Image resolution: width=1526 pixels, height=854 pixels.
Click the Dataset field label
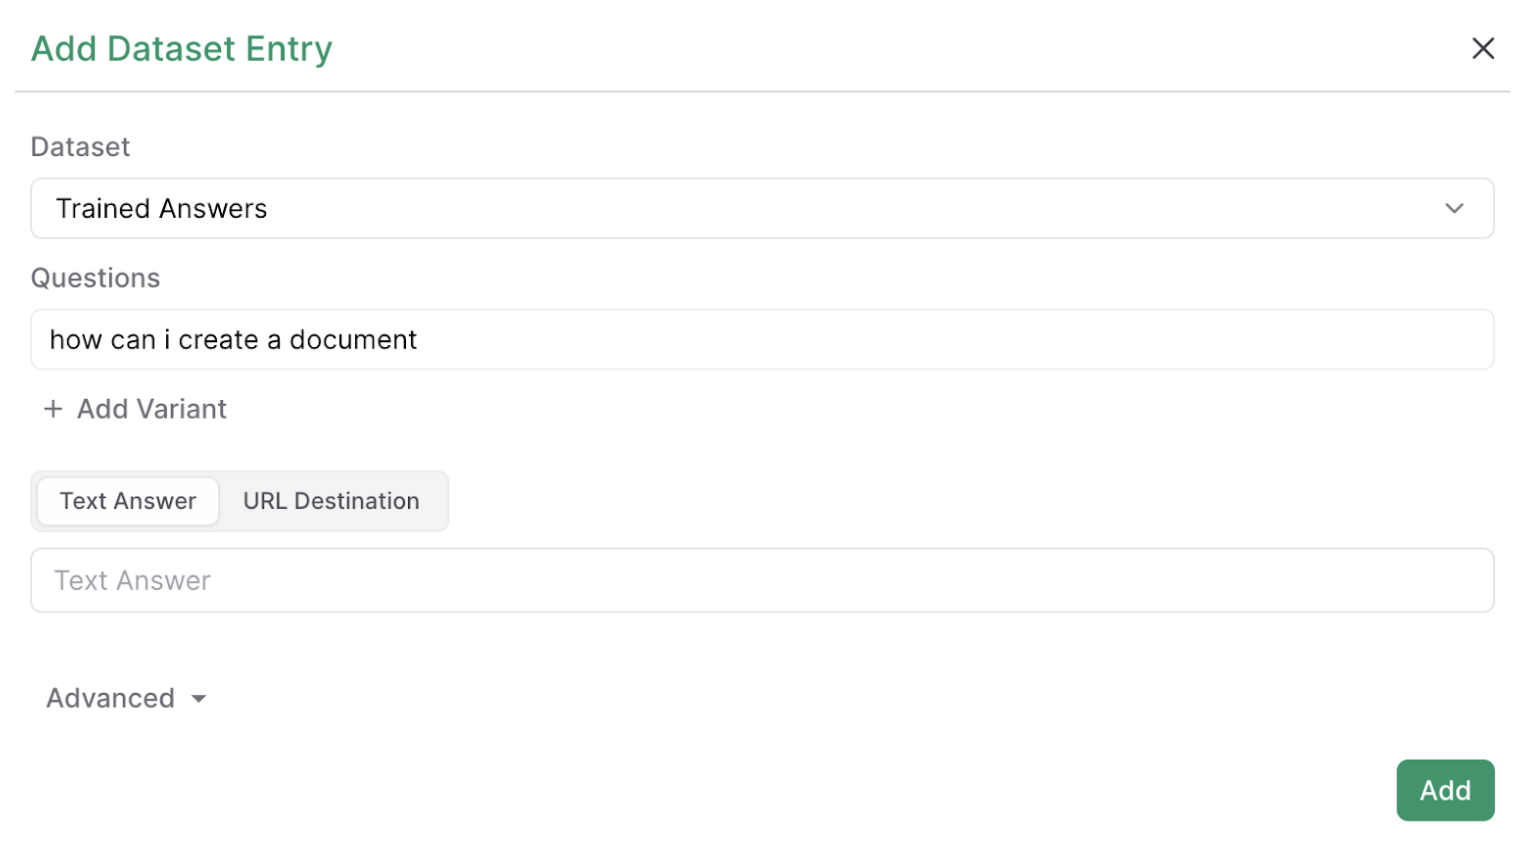(80, 147)
